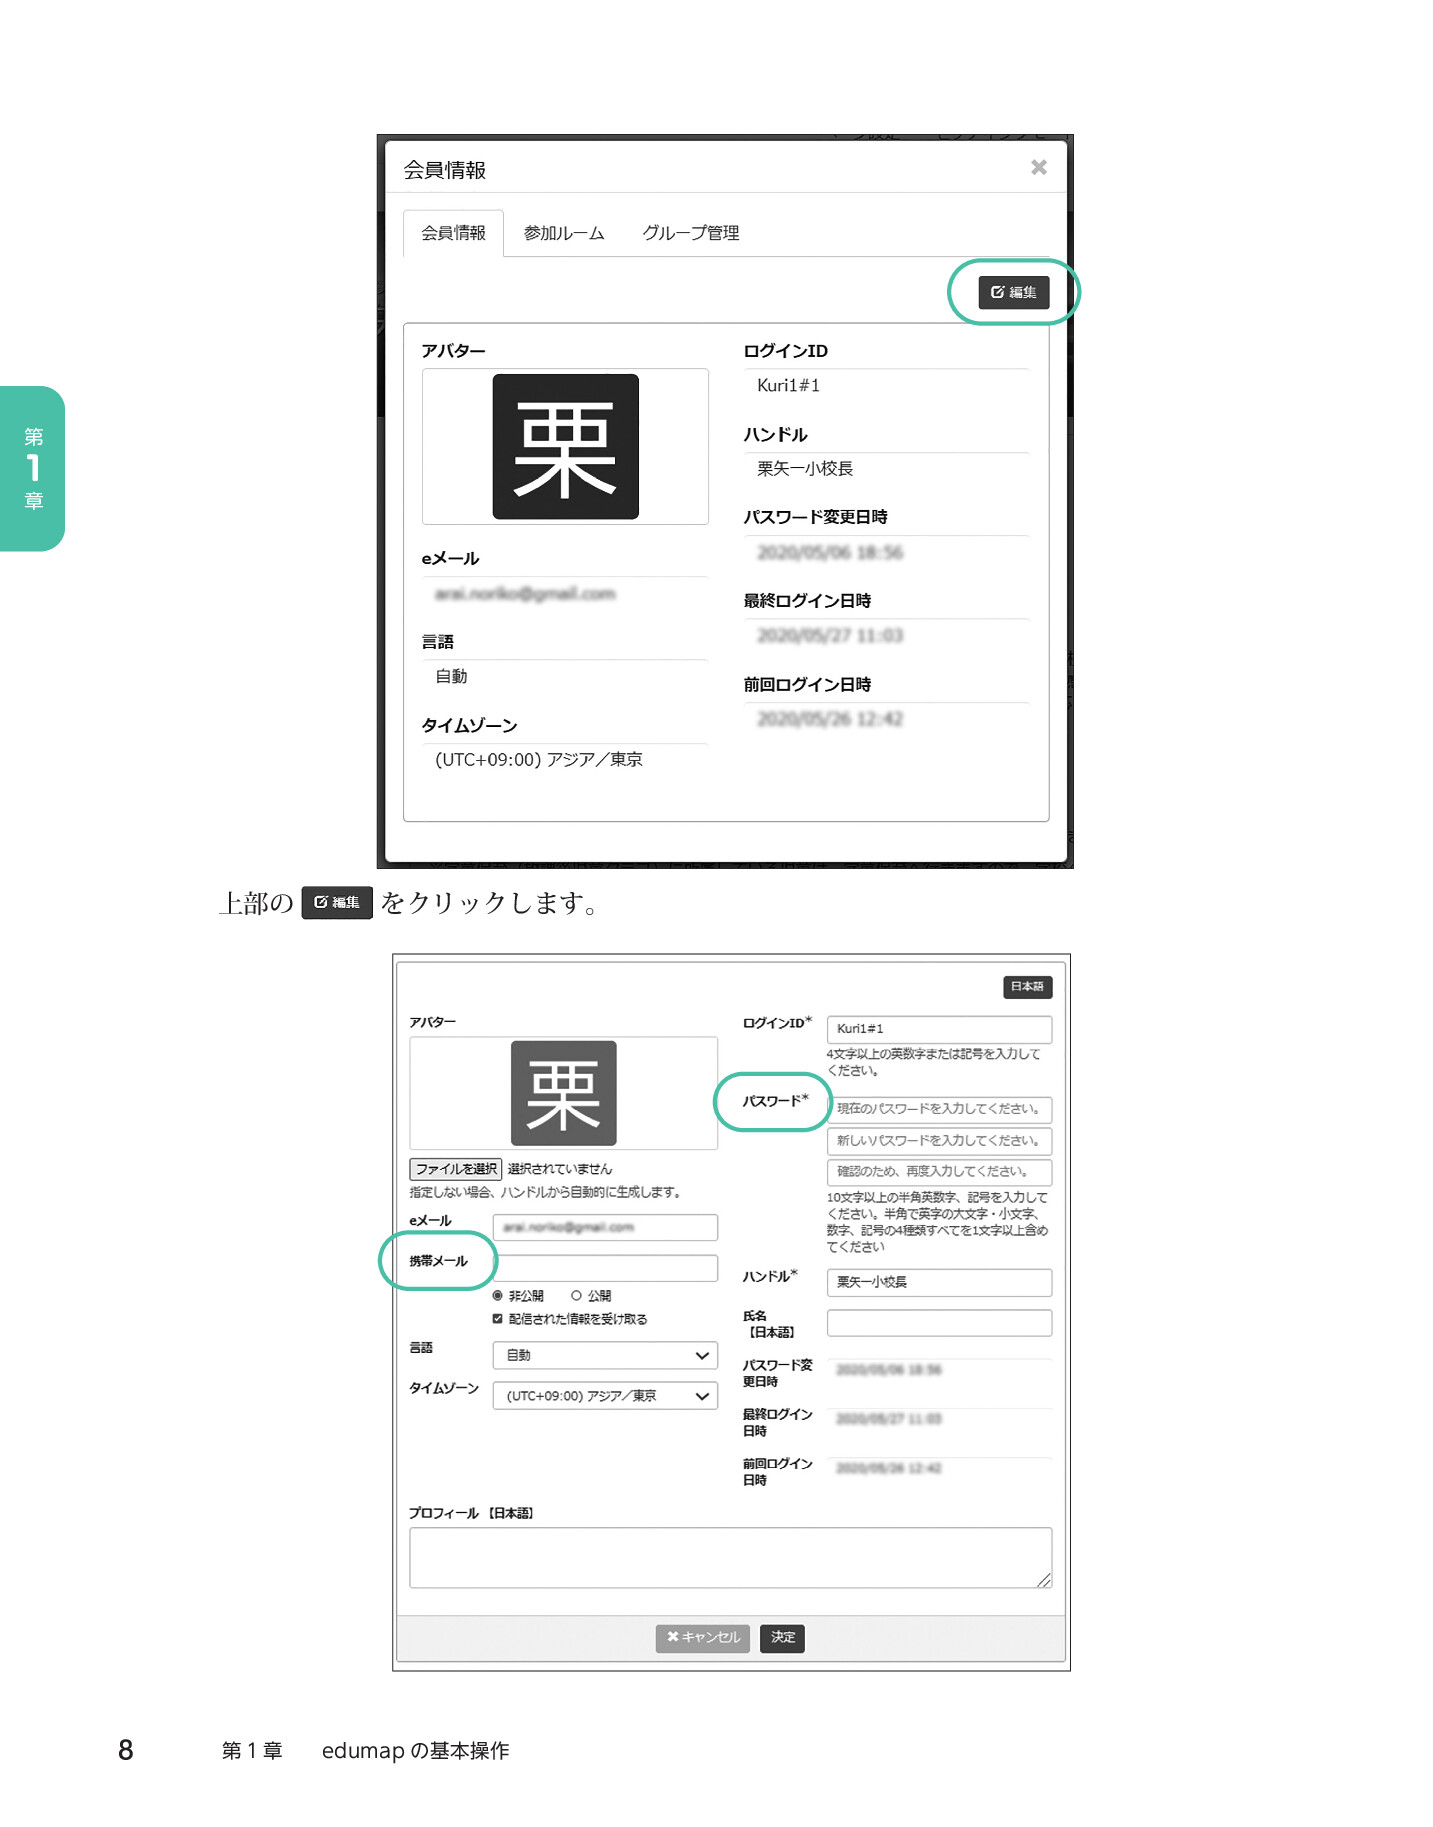Click the resize grip of the profile text area
Image resolution: width=1433 pixels, height=1827 pixels.
pos(1044,1580)
